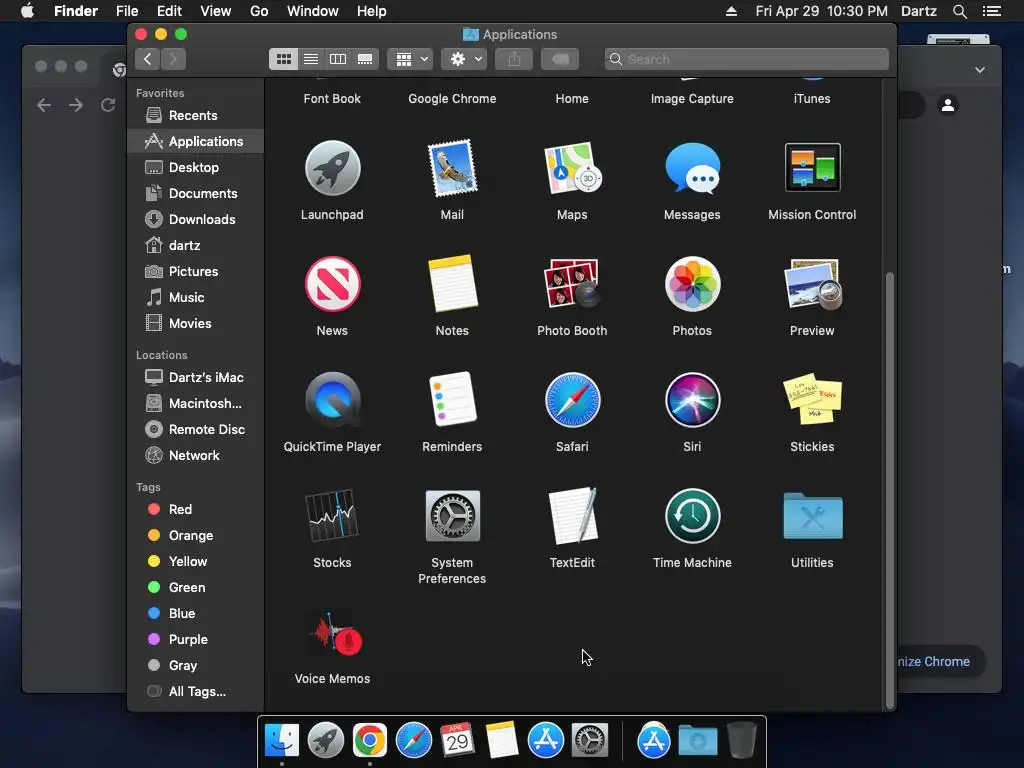1024x768 pixels.
Task: Select the Stickies app icon
Action: point(812,399)
